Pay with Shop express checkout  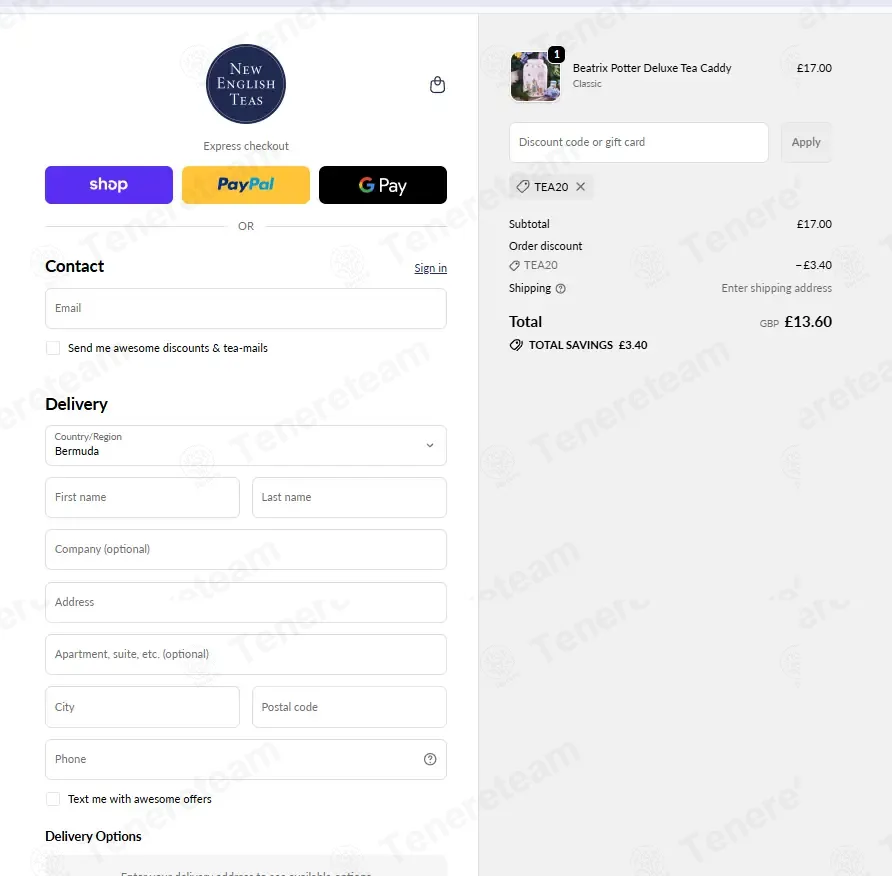(109, 185)
